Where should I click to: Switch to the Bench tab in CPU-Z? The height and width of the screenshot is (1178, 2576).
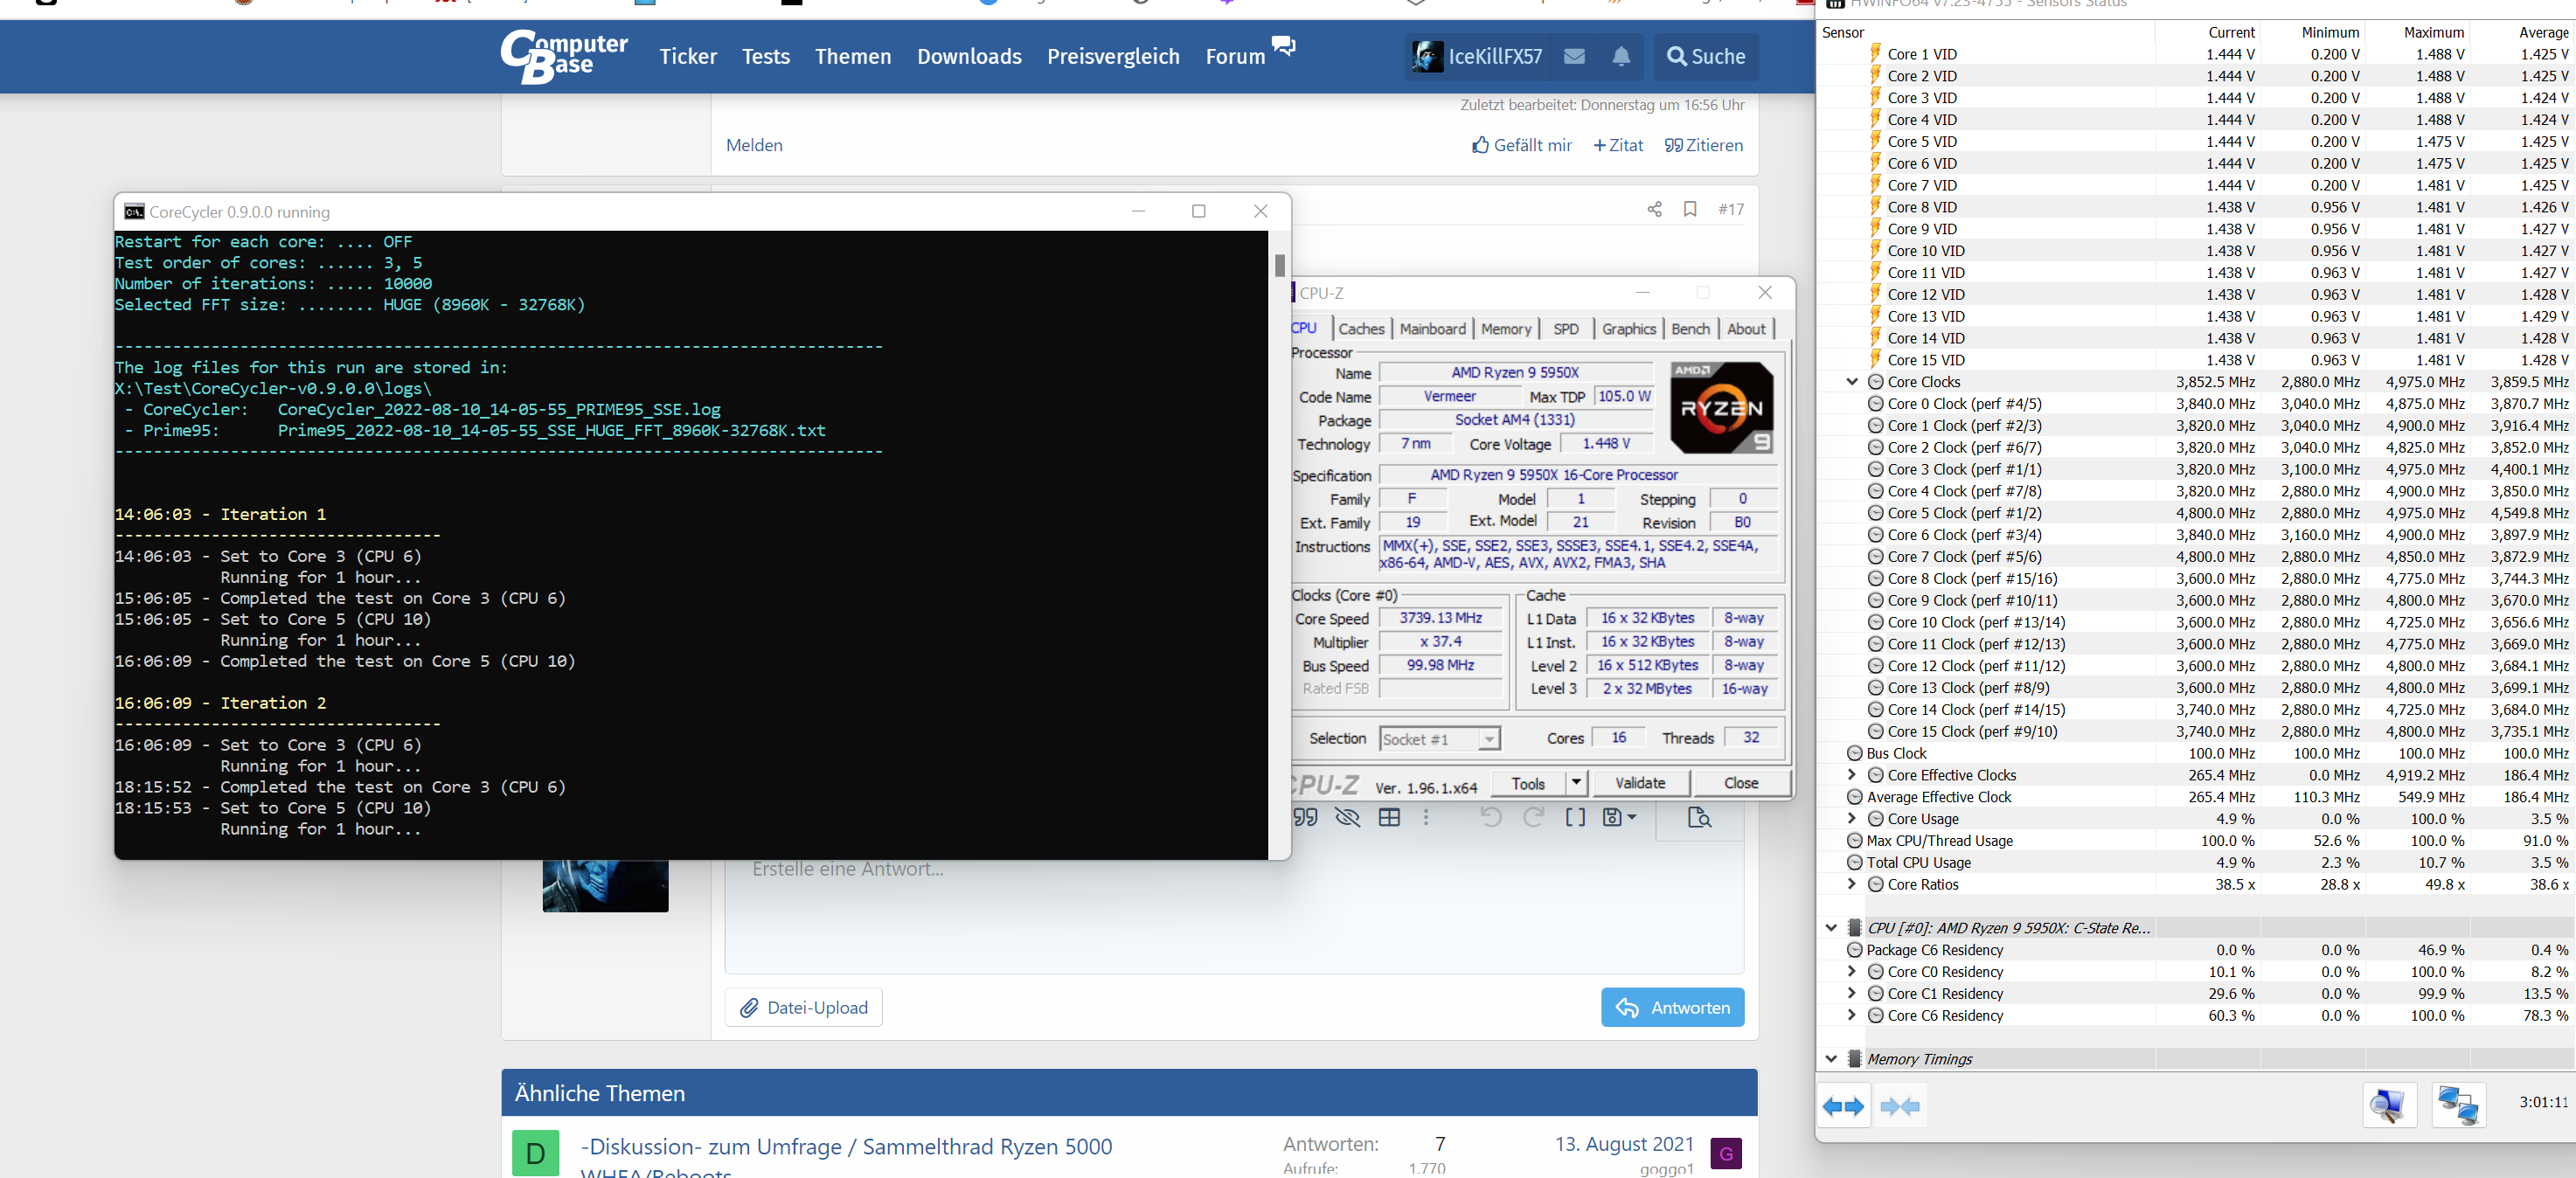1690,329
